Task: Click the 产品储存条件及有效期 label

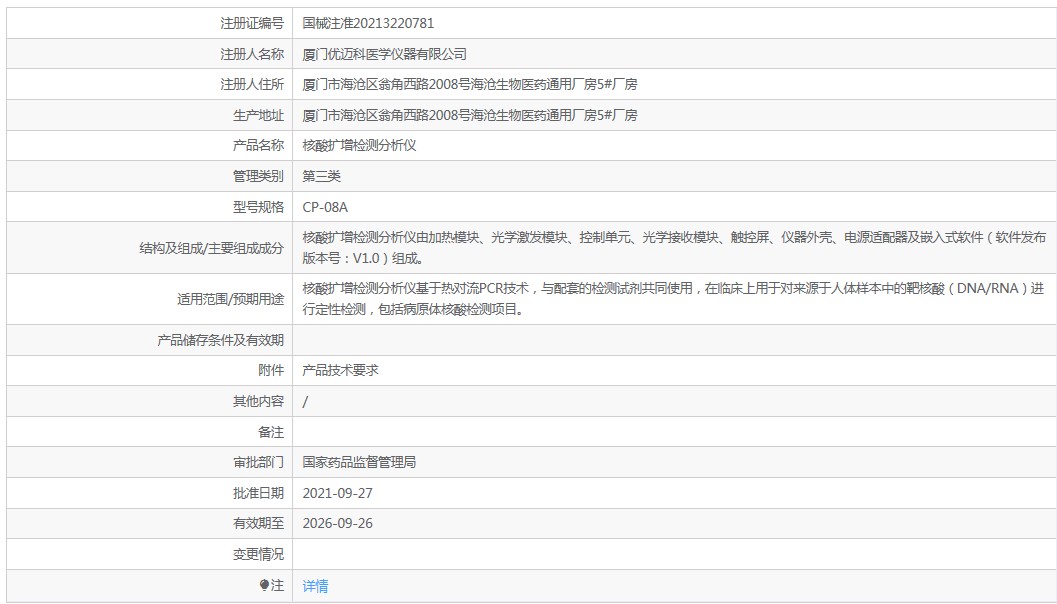Action: click(220, 340)
